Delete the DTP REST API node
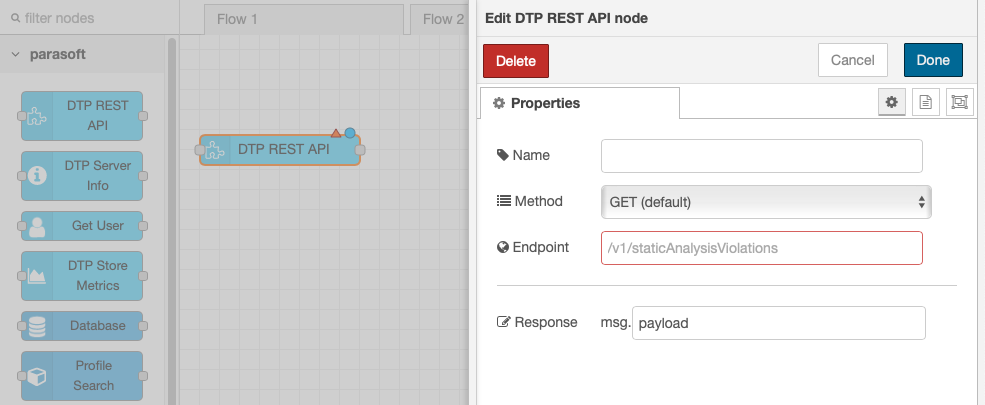Screen dimensions: 985x405 pyautogui.click(x=516, y=61)
